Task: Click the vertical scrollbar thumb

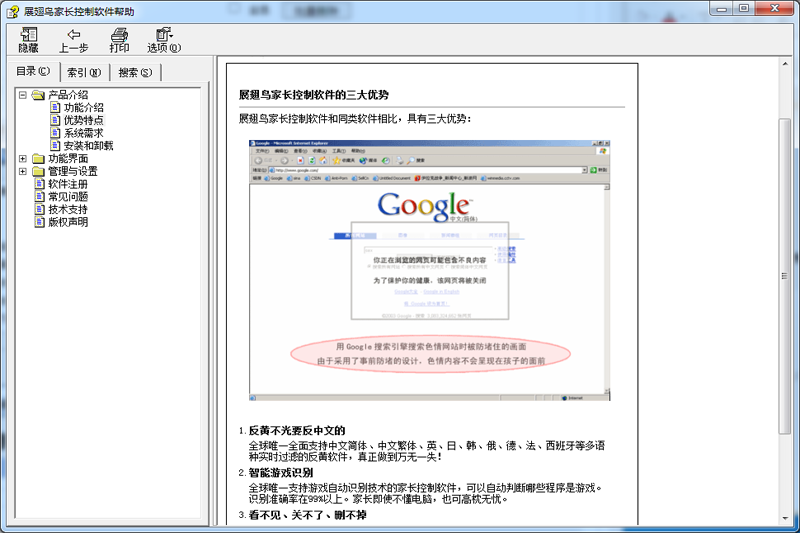Action: click(x=785, y=276)
